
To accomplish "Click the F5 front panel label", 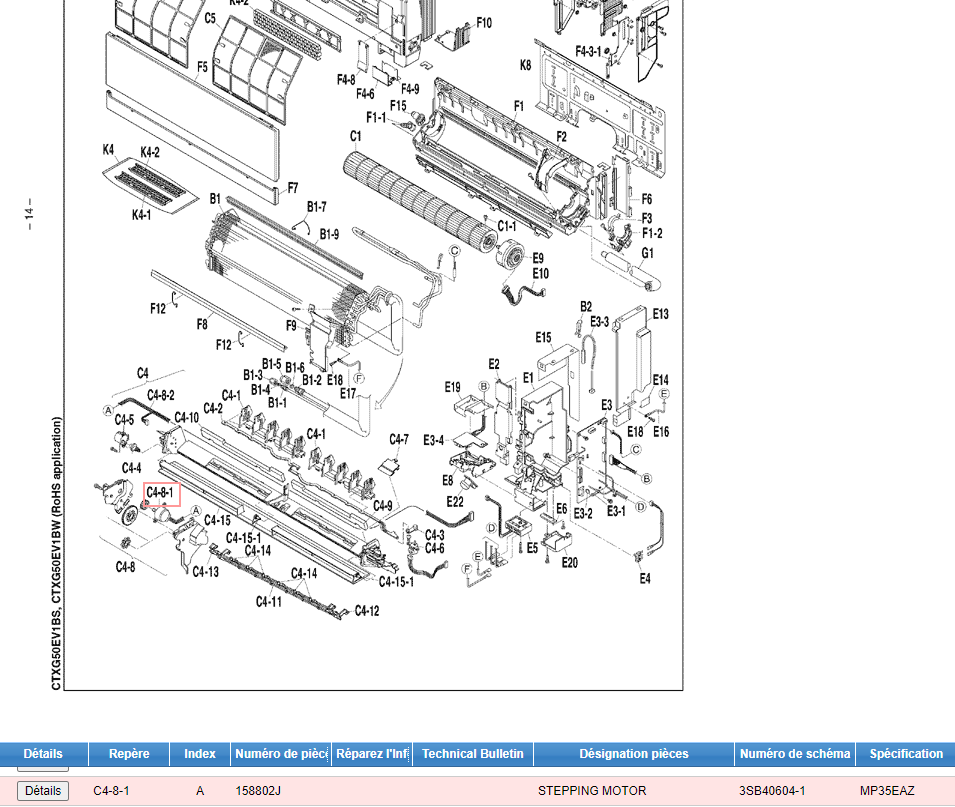I will click(203, 67).
